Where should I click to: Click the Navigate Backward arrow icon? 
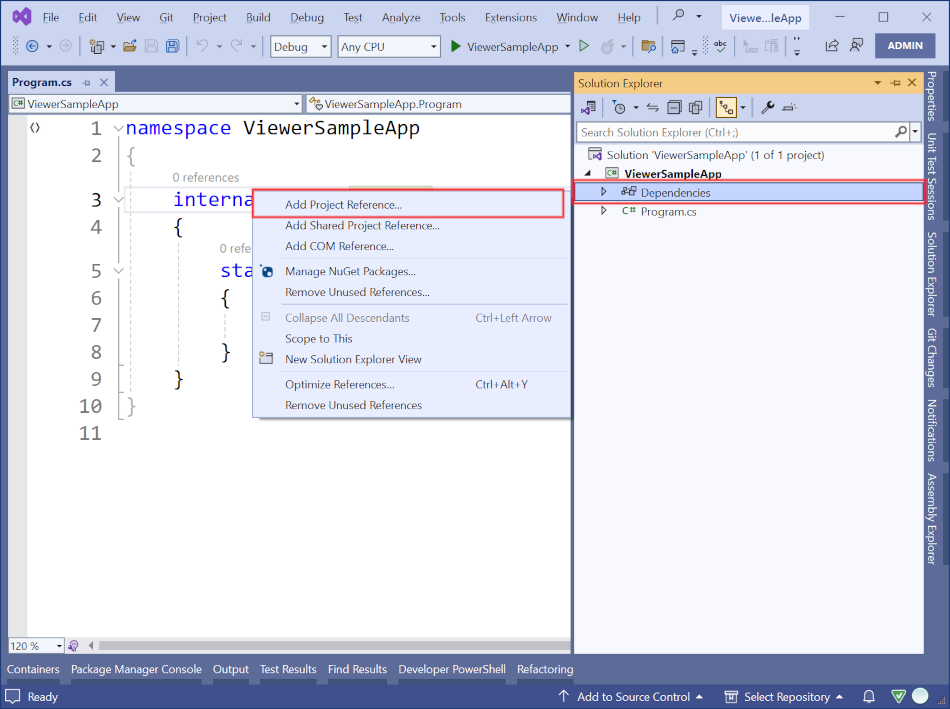[32, 46]
